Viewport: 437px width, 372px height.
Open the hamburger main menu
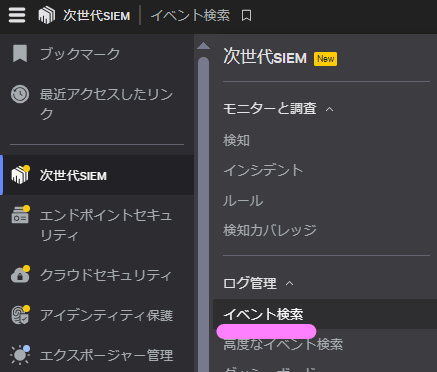point(17,15)
